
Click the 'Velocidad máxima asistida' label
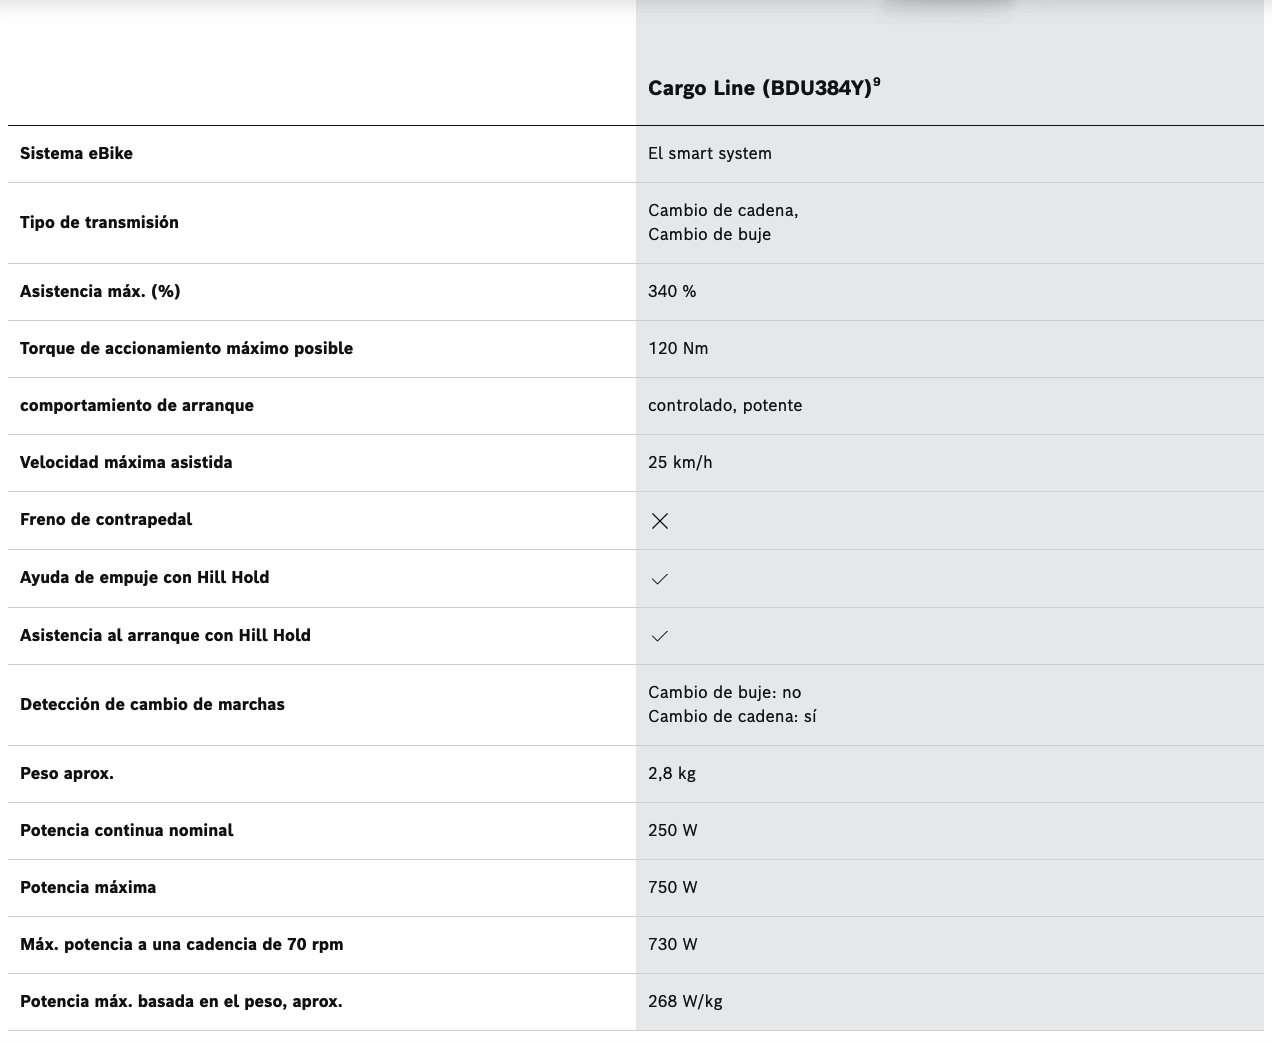pos(126,462)
